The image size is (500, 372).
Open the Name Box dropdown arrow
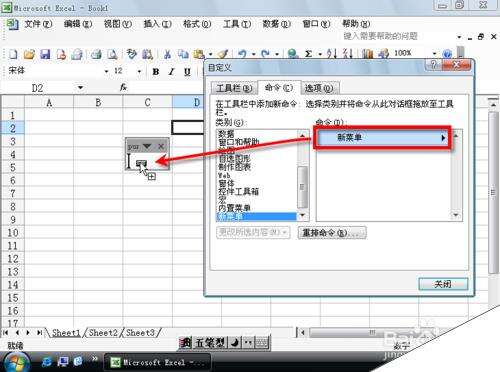point(80,88)
